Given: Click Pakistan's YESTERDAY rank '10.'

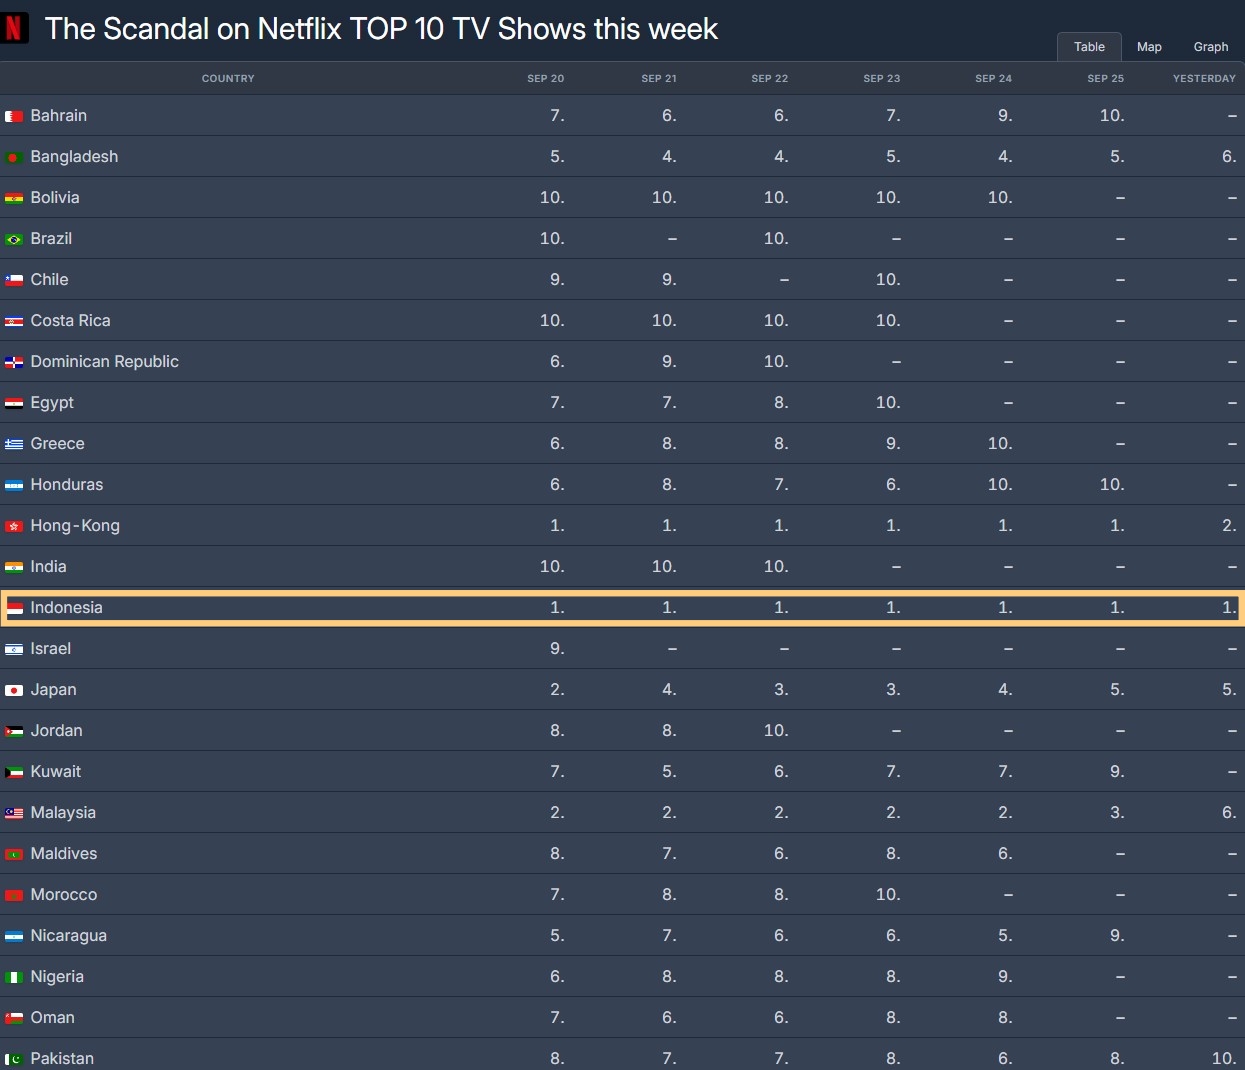Looking at the screenshot, I should click(x=1224, y=1059).
